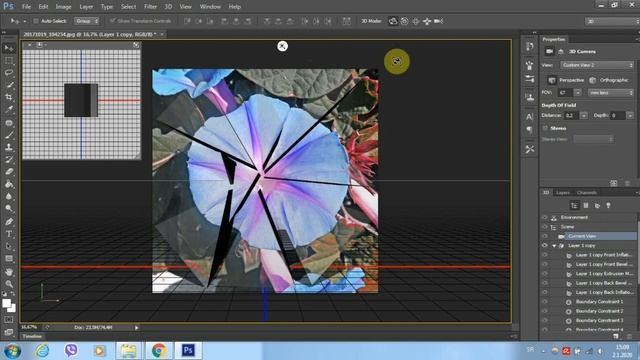Select the Zoom tool in the toolbox
640x360 pixels.
[x=9, y=284]
